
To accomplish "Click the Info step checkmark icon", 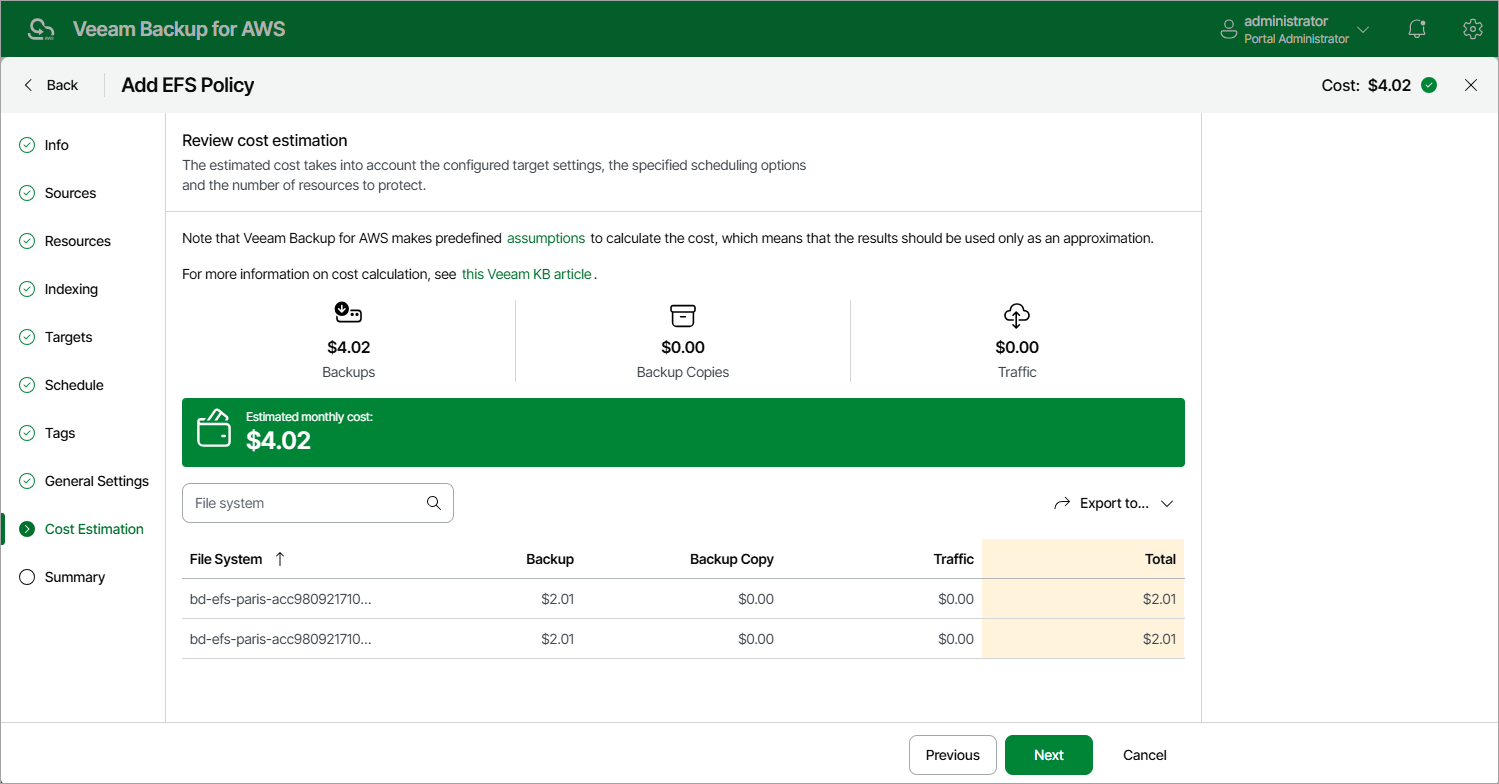I will 27,145.
